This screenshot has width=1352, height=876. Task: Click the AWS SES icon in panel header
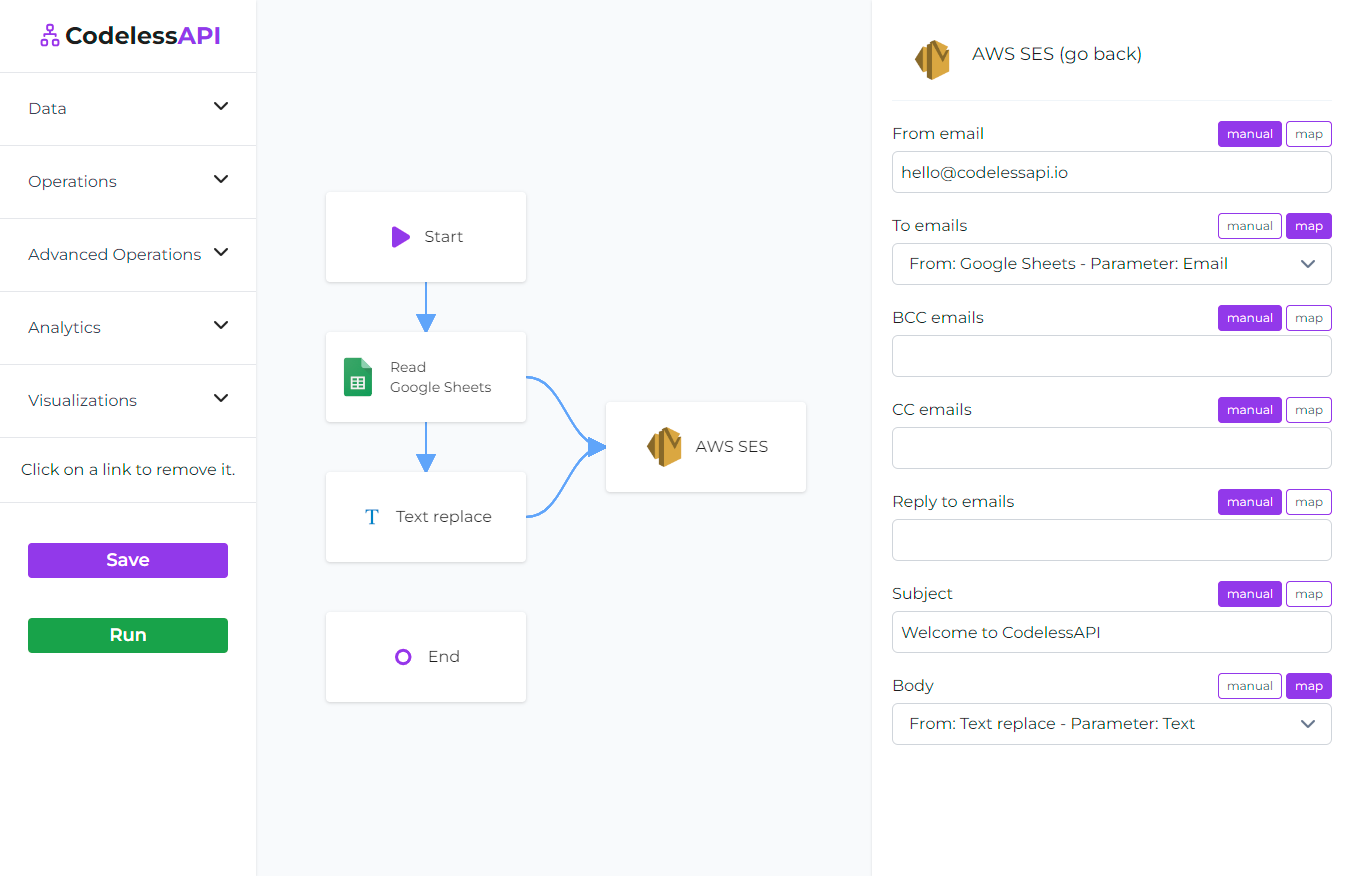(932, 60)
